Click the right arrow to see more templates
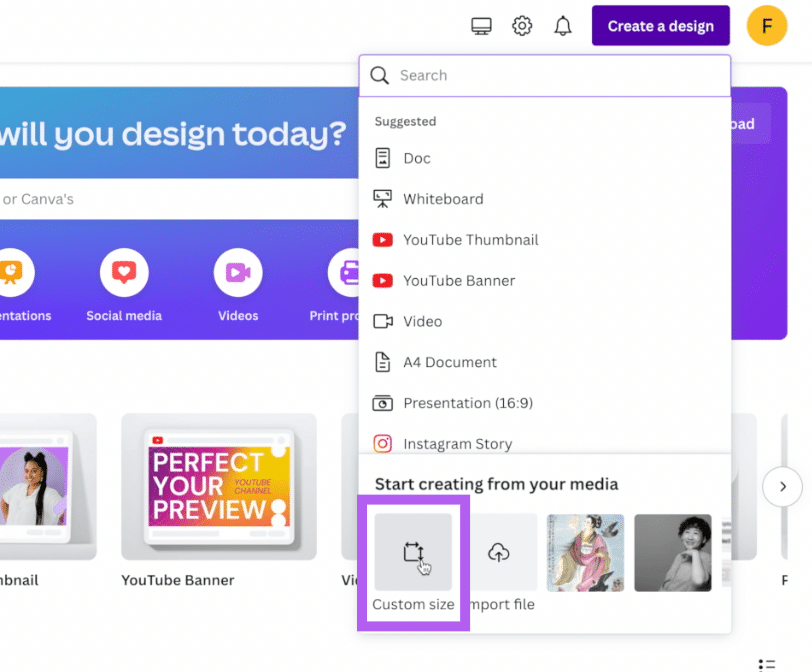812x672 pixels. [x=783, y=486]
